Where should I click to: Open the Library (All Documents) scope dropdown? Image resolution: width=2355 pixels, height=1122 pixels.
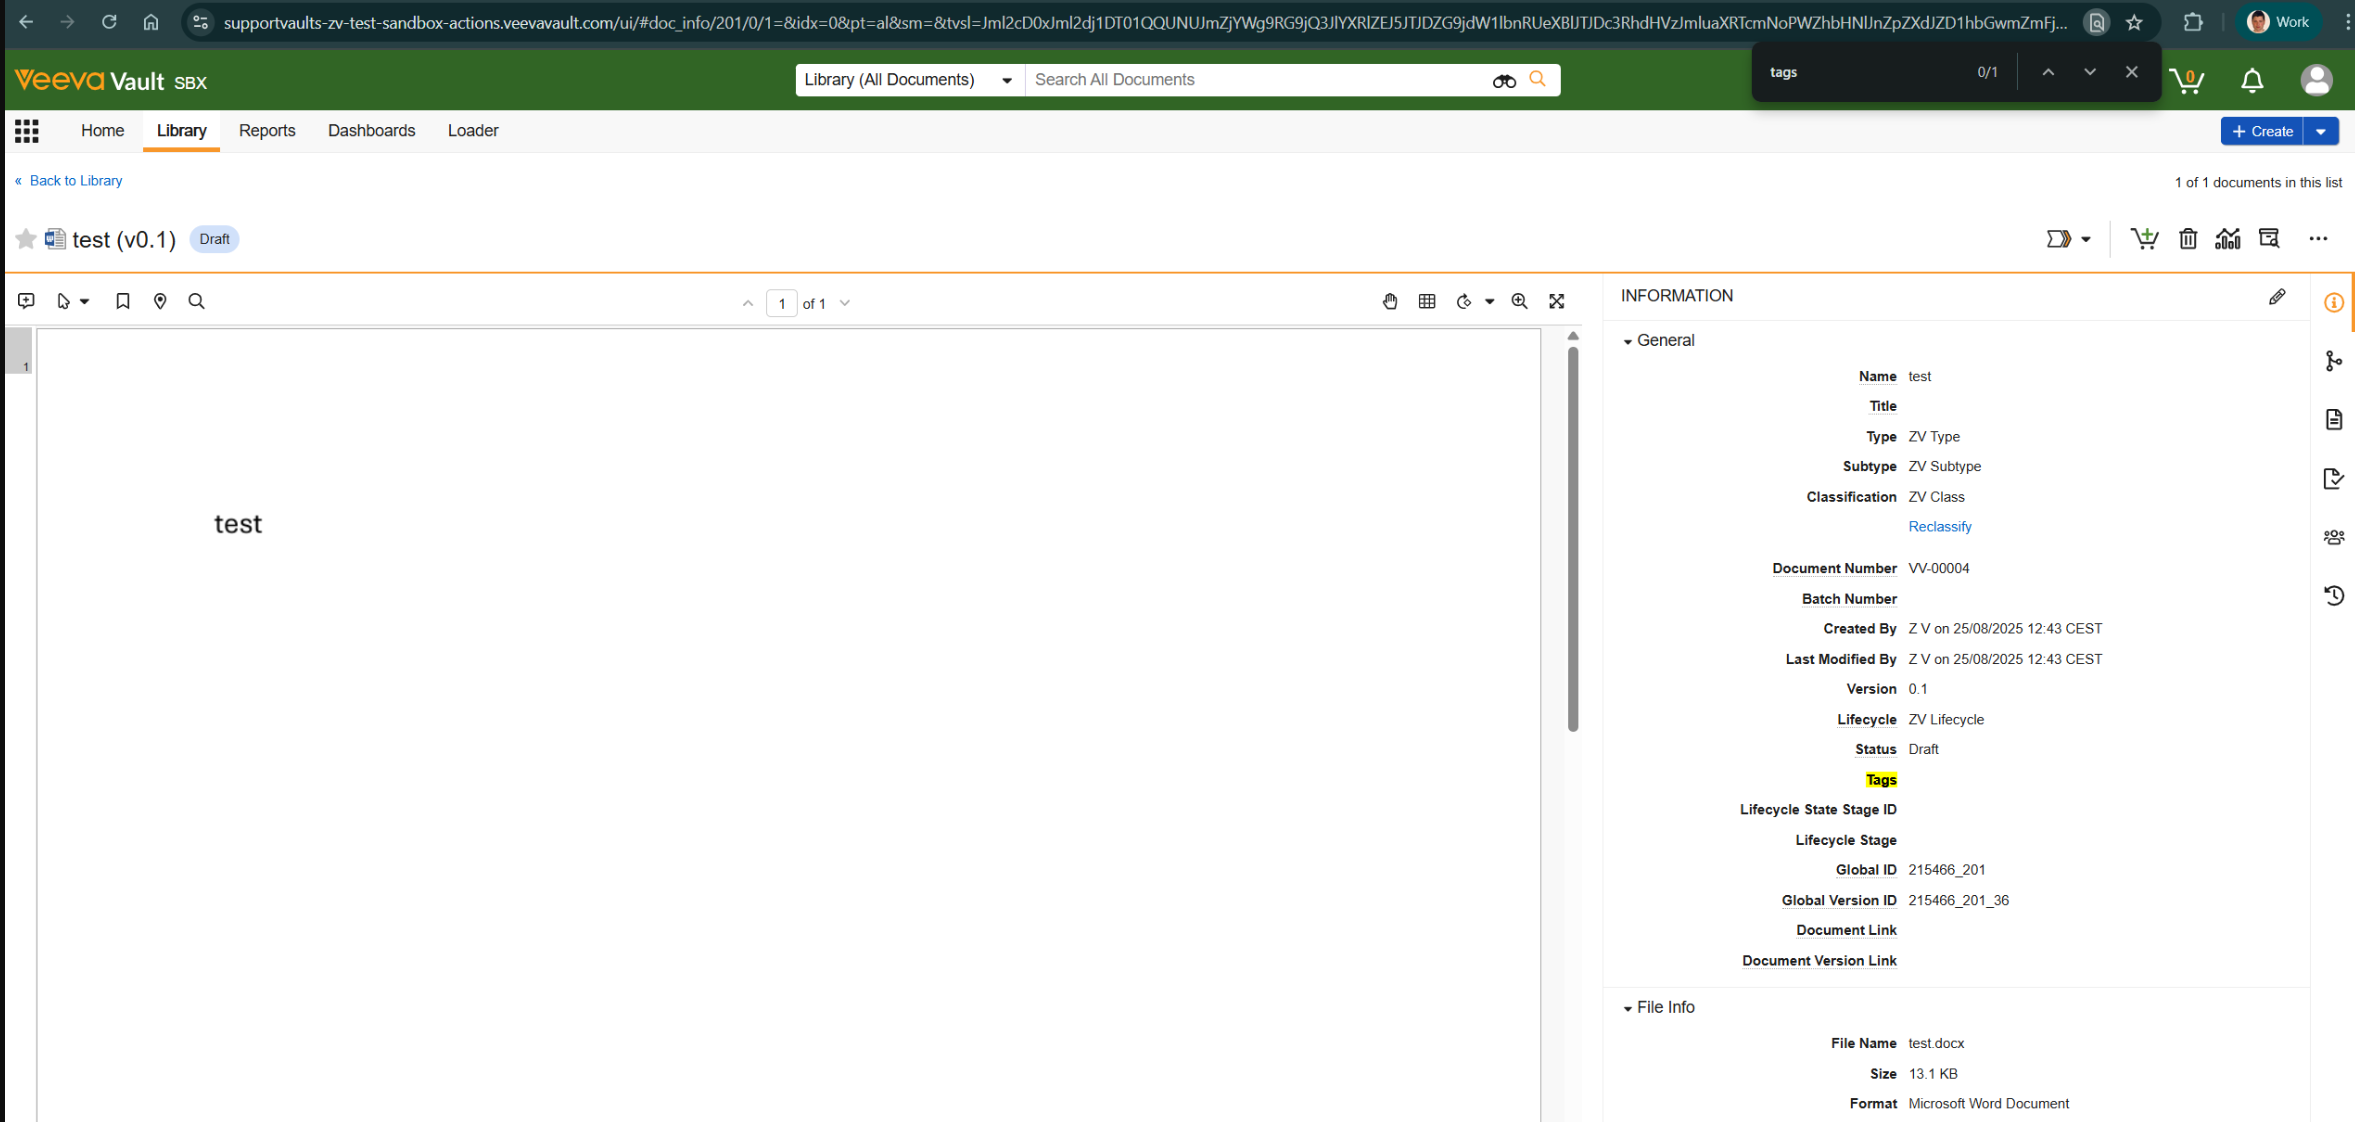coord(1007,80)
